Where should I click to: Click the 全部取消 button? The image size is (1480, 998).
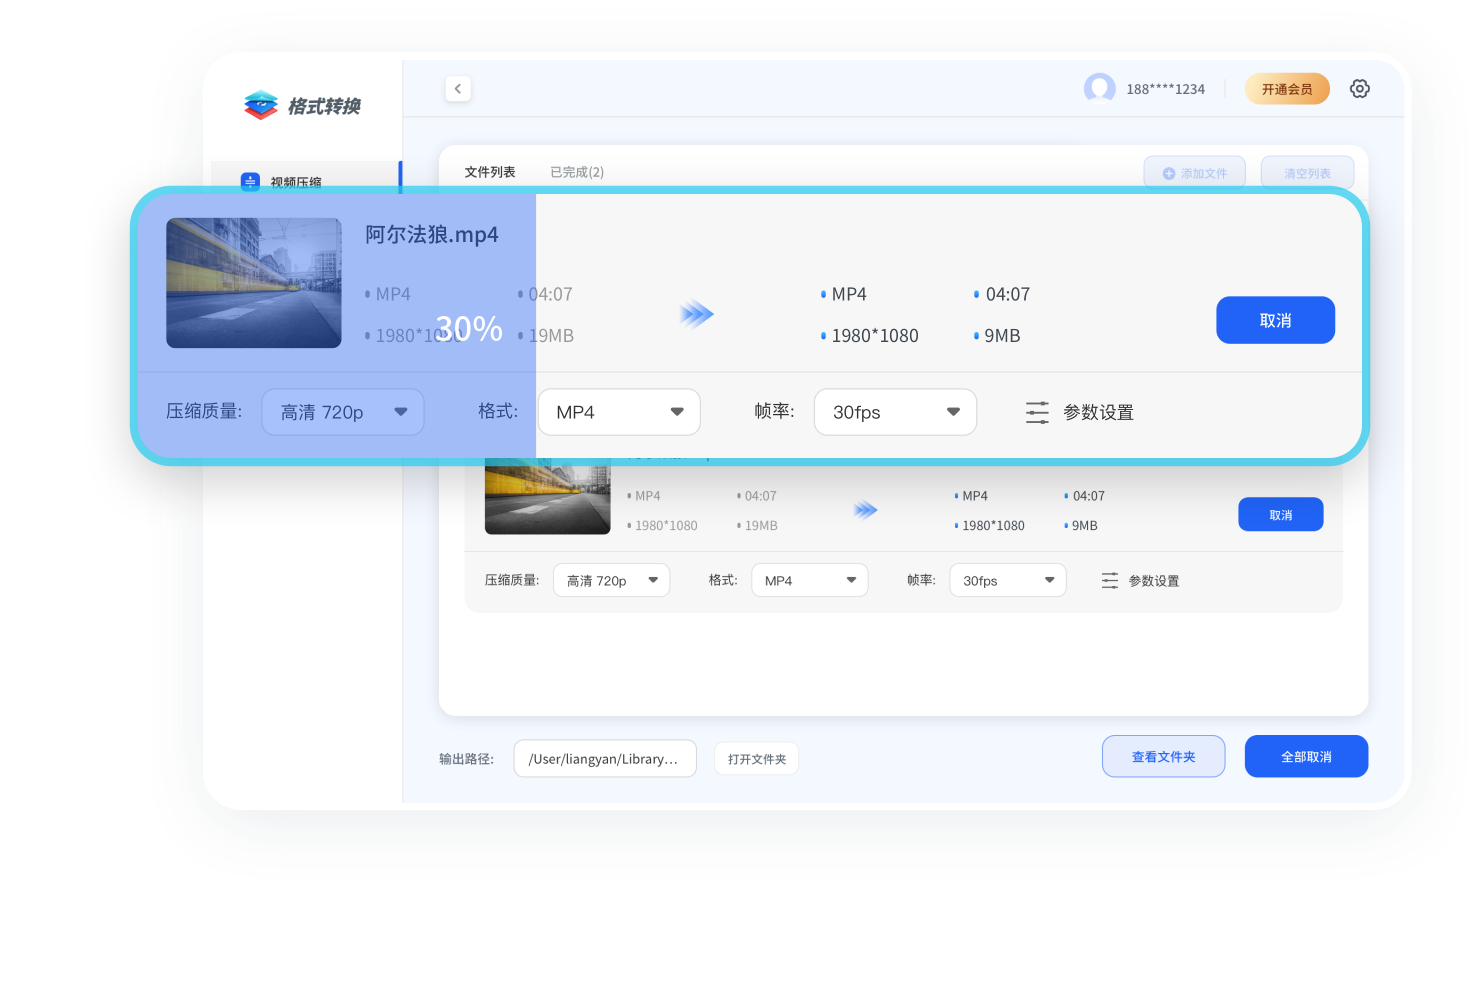tap(1307, 756)
